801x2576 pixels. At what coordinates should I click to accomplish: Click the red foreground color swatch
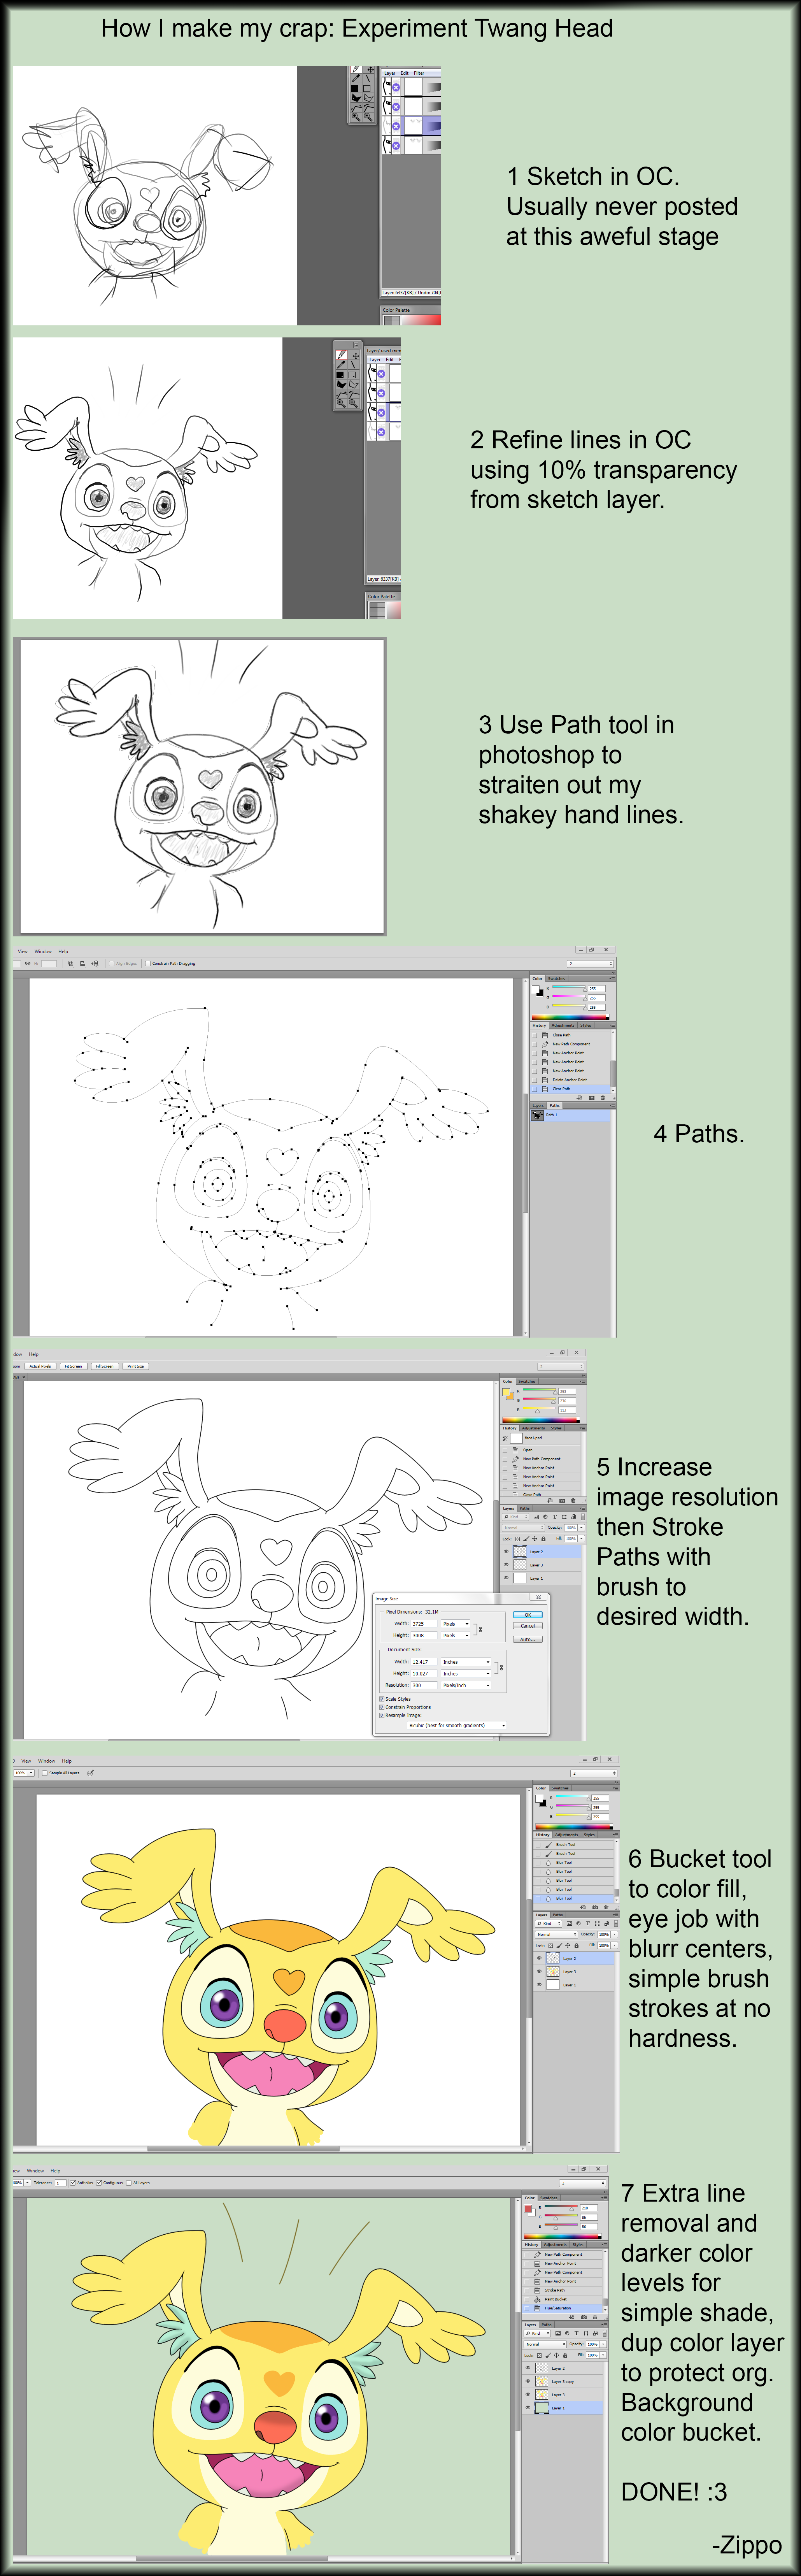[x=528, y=2208]
